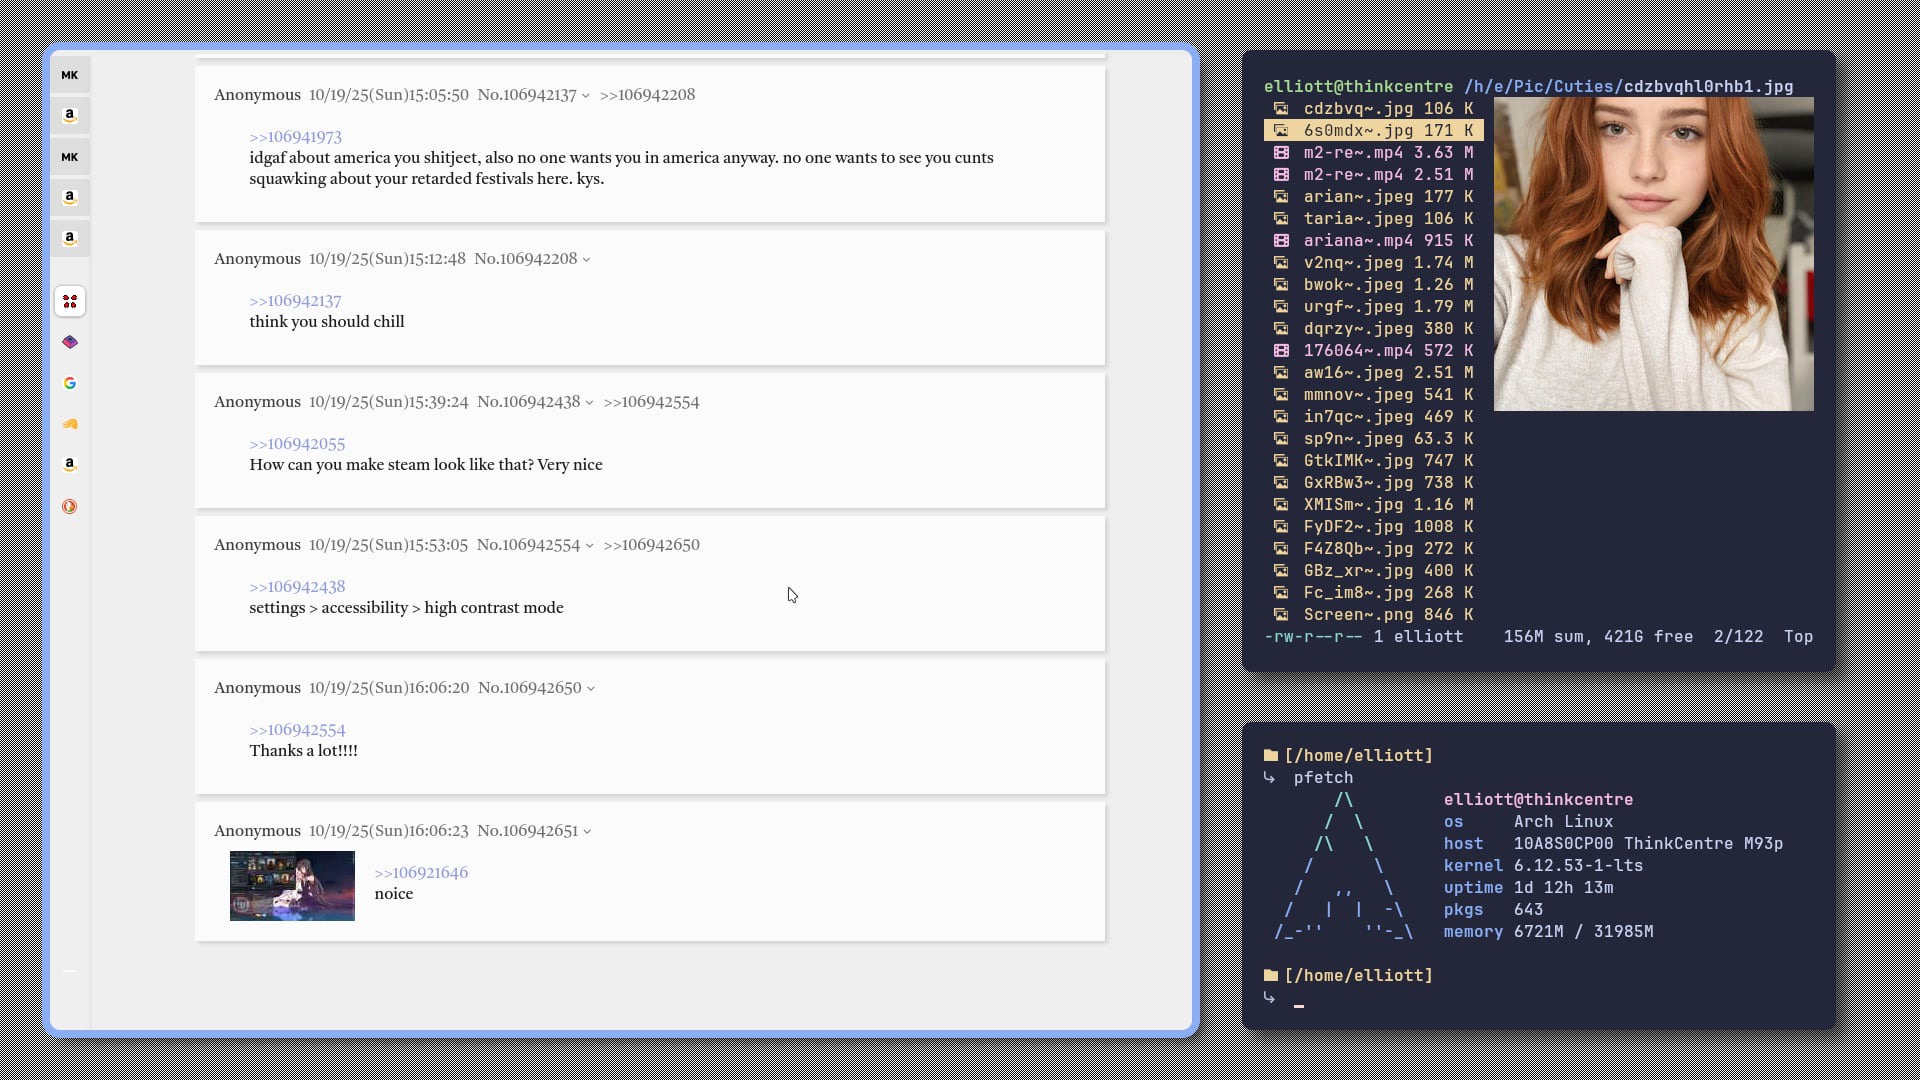
Task: Open post menu arrow for No.106942651
Action: point(587,832)
